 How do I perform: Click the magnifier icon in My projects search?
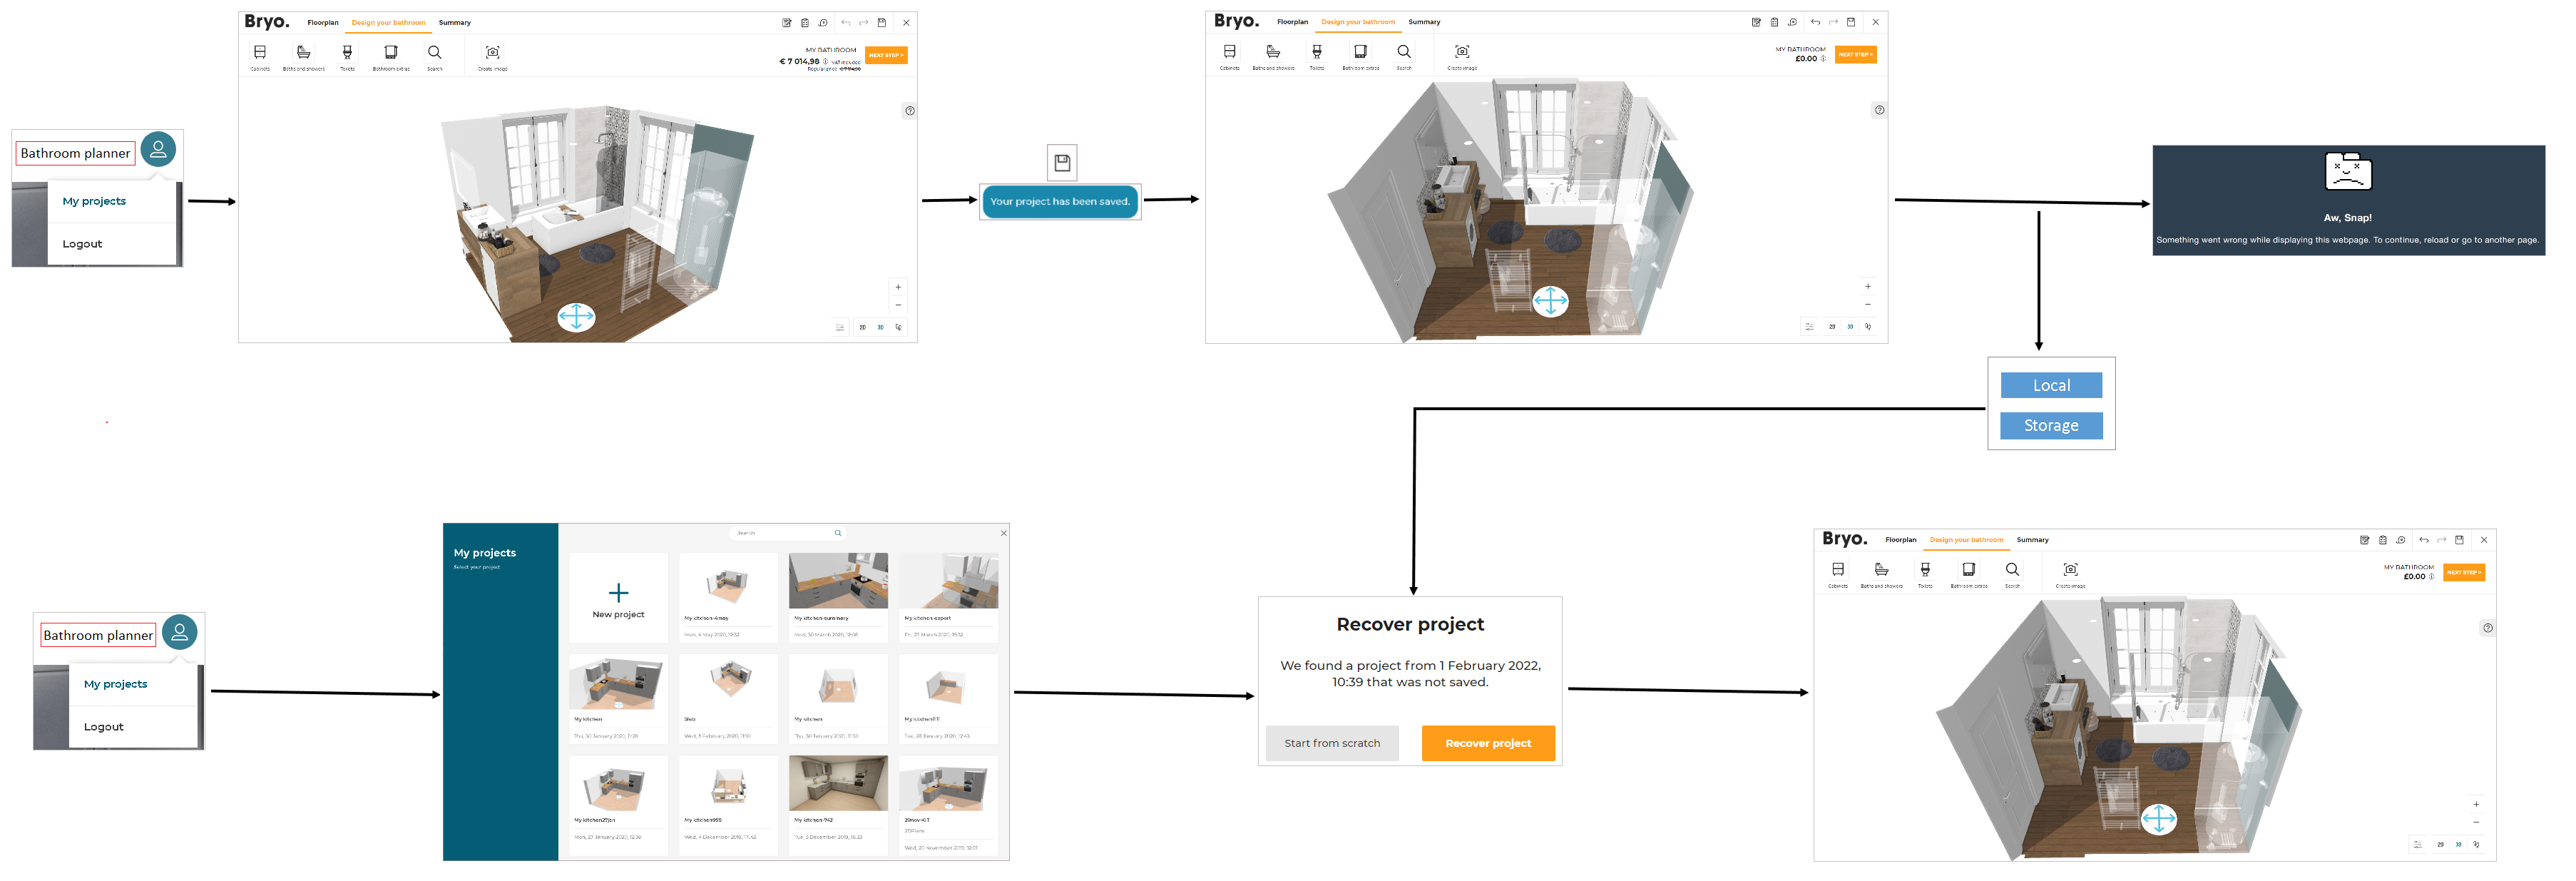[838, 533]
